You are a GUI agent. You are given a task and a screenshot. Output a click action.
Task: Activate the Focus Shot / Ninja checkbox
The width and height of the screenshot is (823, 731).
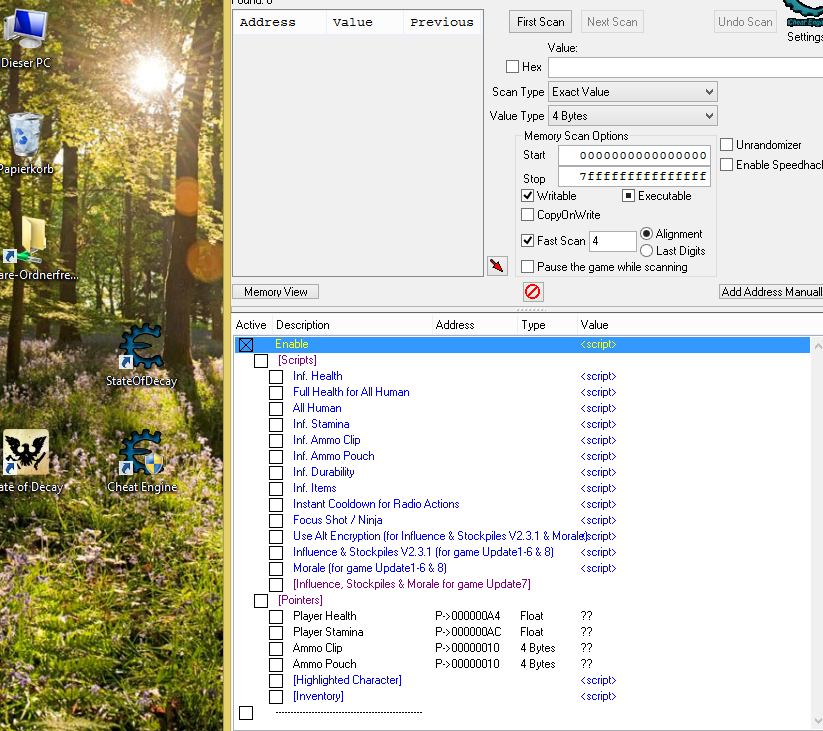click(x=276, y=521)
